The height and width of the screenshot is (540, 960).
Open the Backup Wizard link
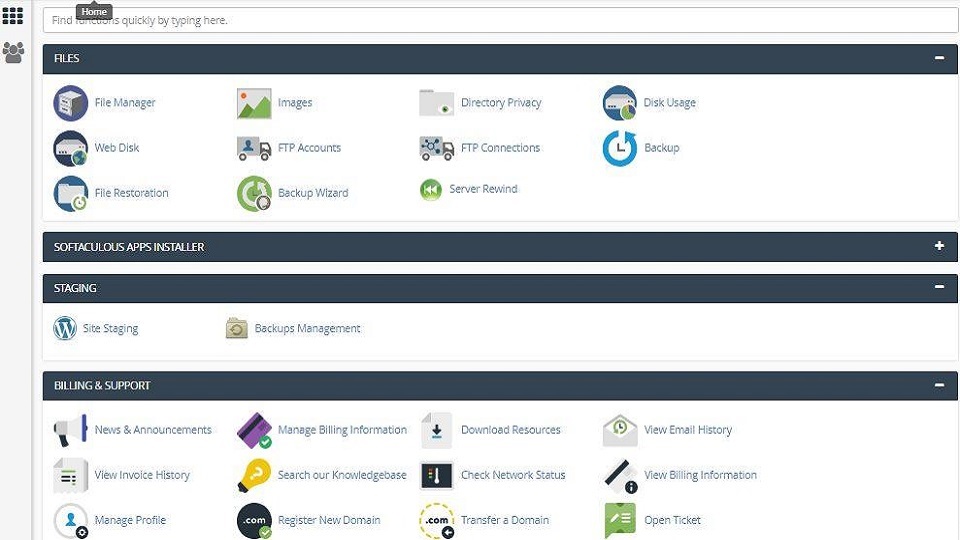313,193
